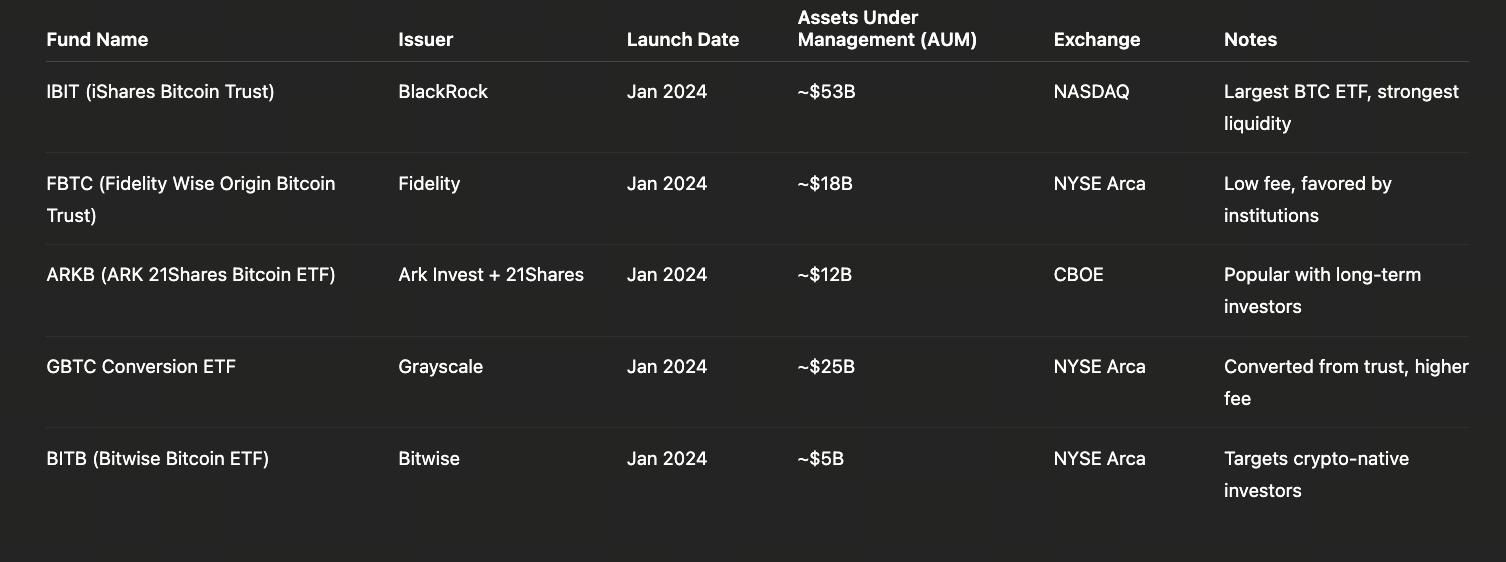This screenshot has height=562, width=1506.
Task: Select the ~$18B AUM value
Action: [x=824, y=184]
